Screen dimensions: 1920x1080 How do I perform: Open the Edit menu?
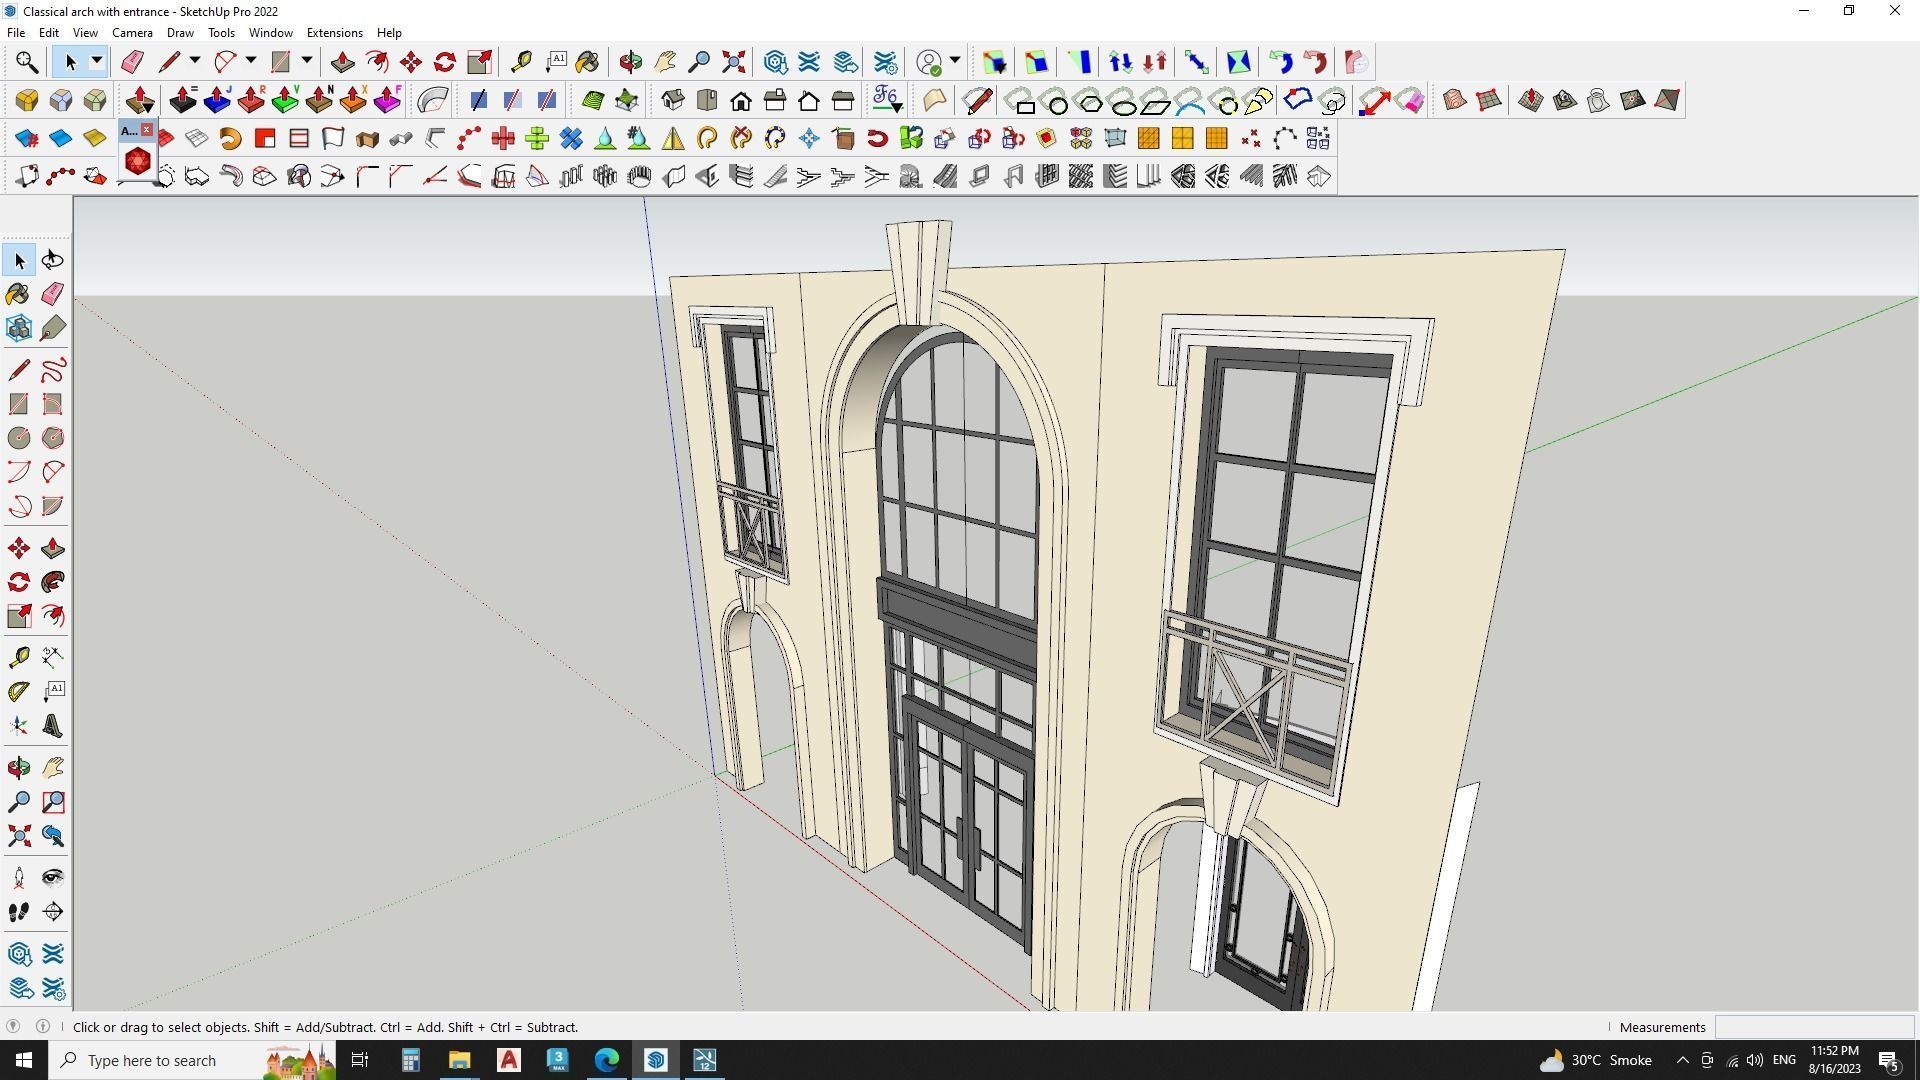coord(48,33)
